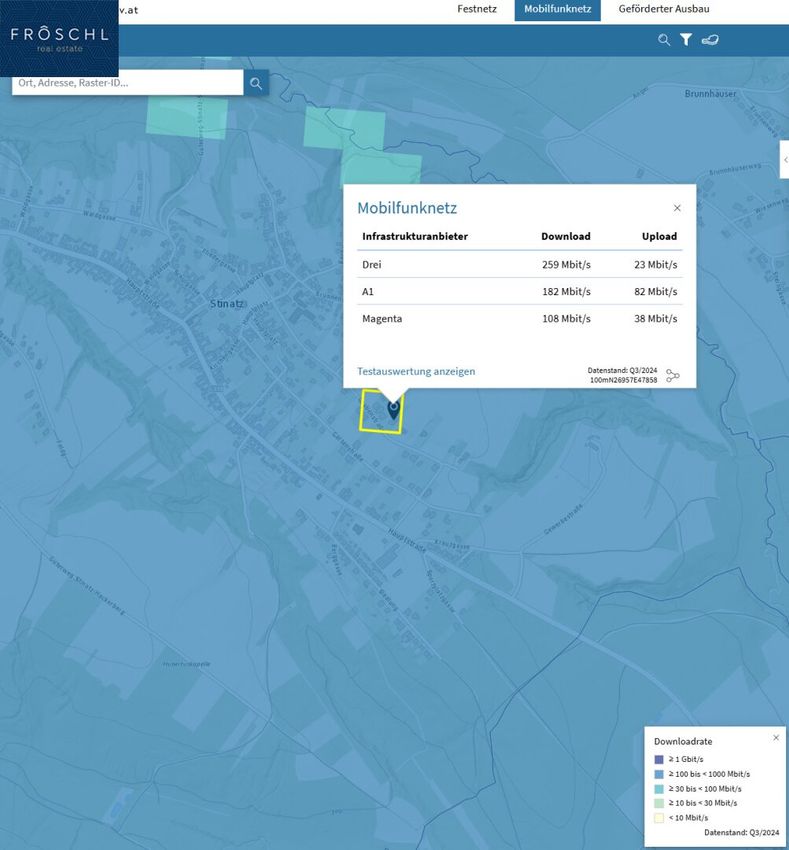This screenshot has width=789, height=850.
Task: Click the dark blue location pin marker
Action: coord(393,407)
